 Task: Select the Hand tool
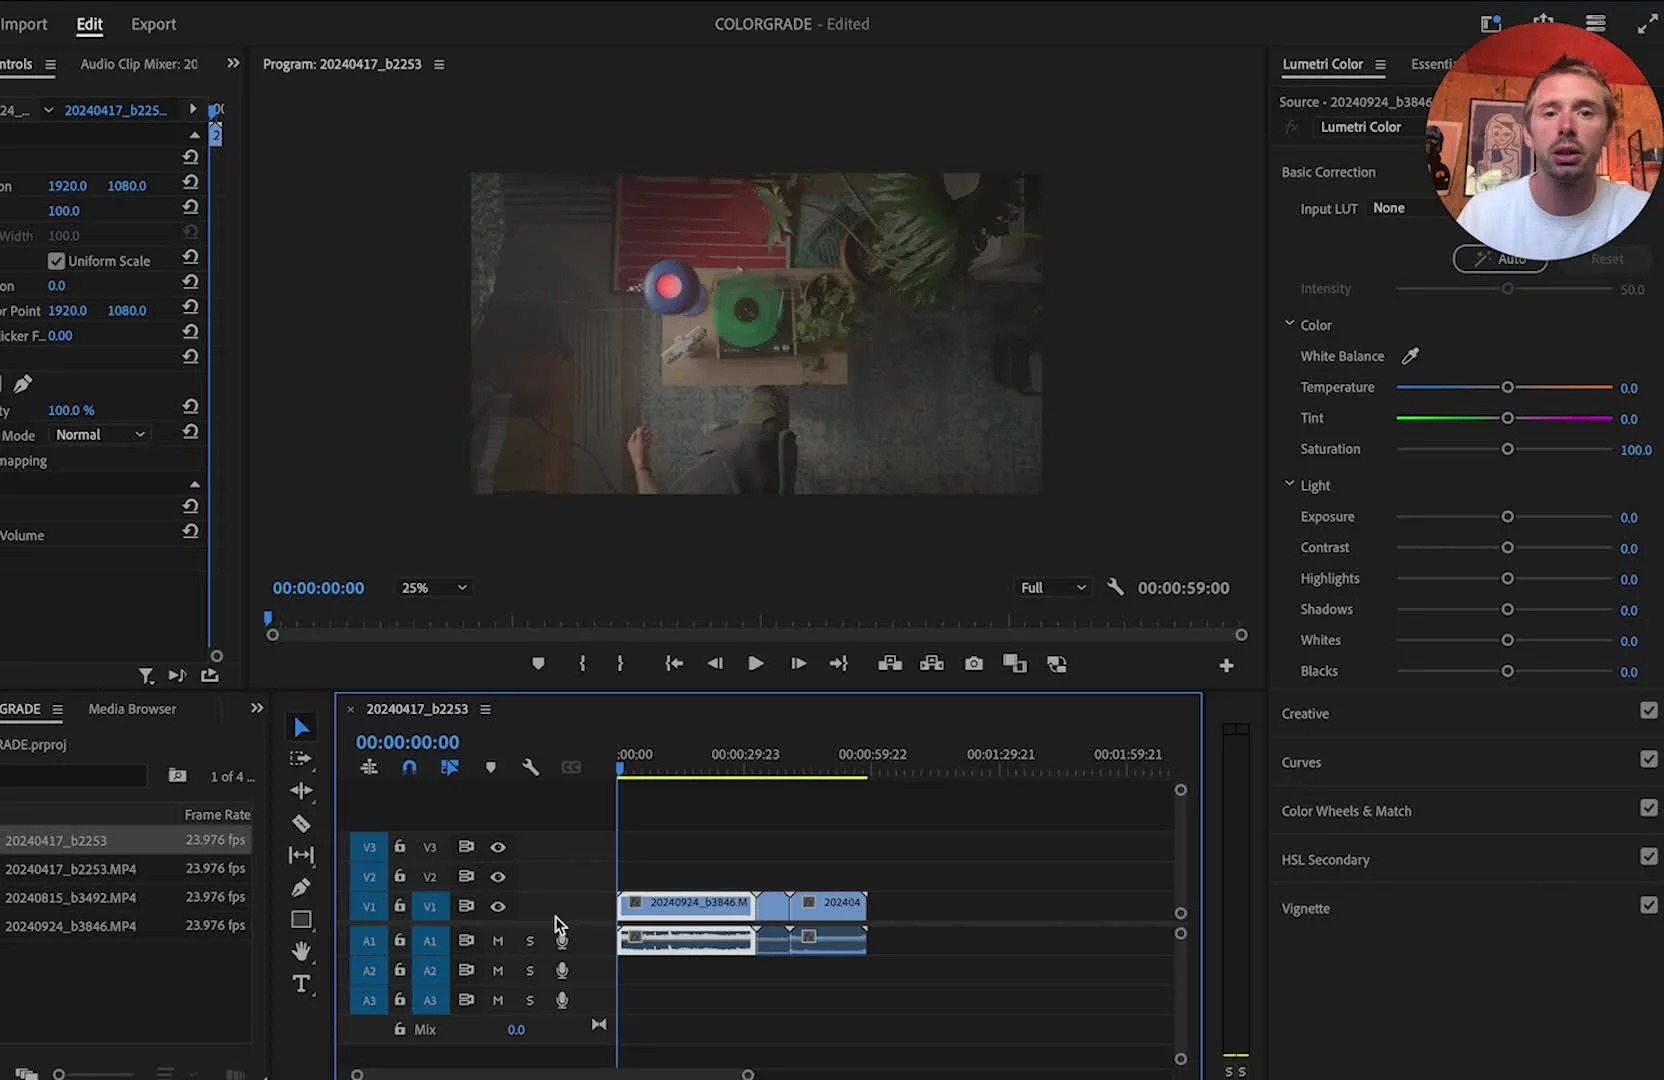pos(301,951)
